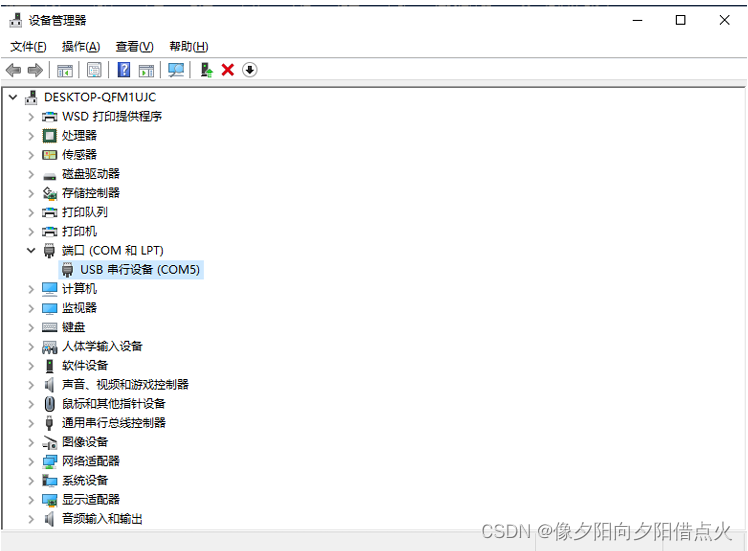Collapse the 端口 (COM 和 LPT) category

(31, 250)
